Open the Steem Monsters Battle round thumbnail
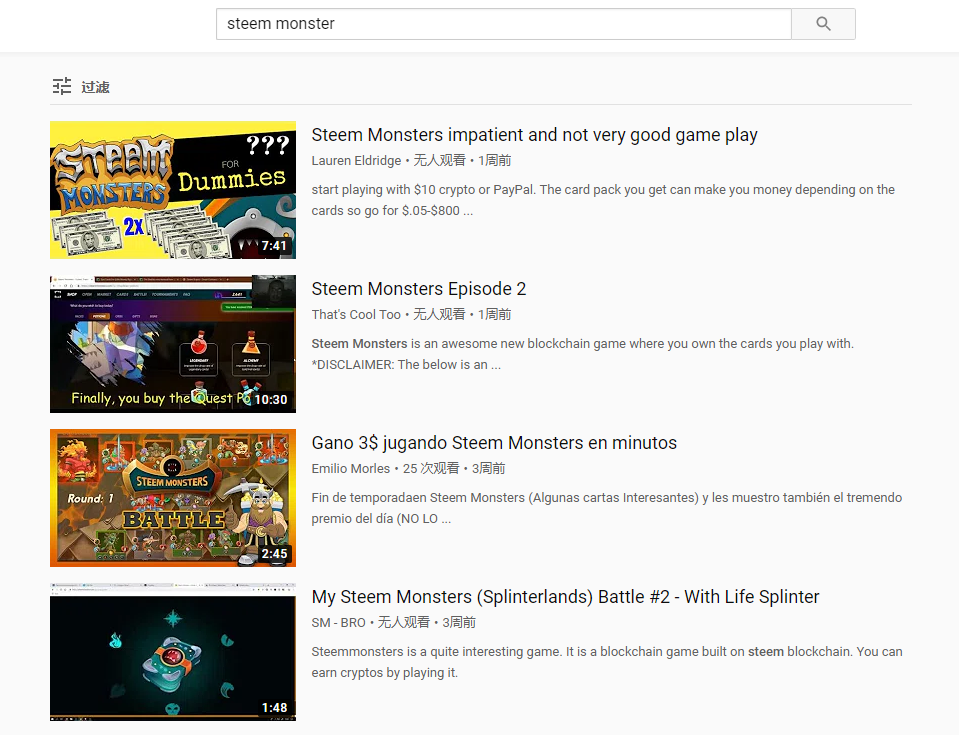The width and height of the screenshot is (959, 735). (173, 498)
